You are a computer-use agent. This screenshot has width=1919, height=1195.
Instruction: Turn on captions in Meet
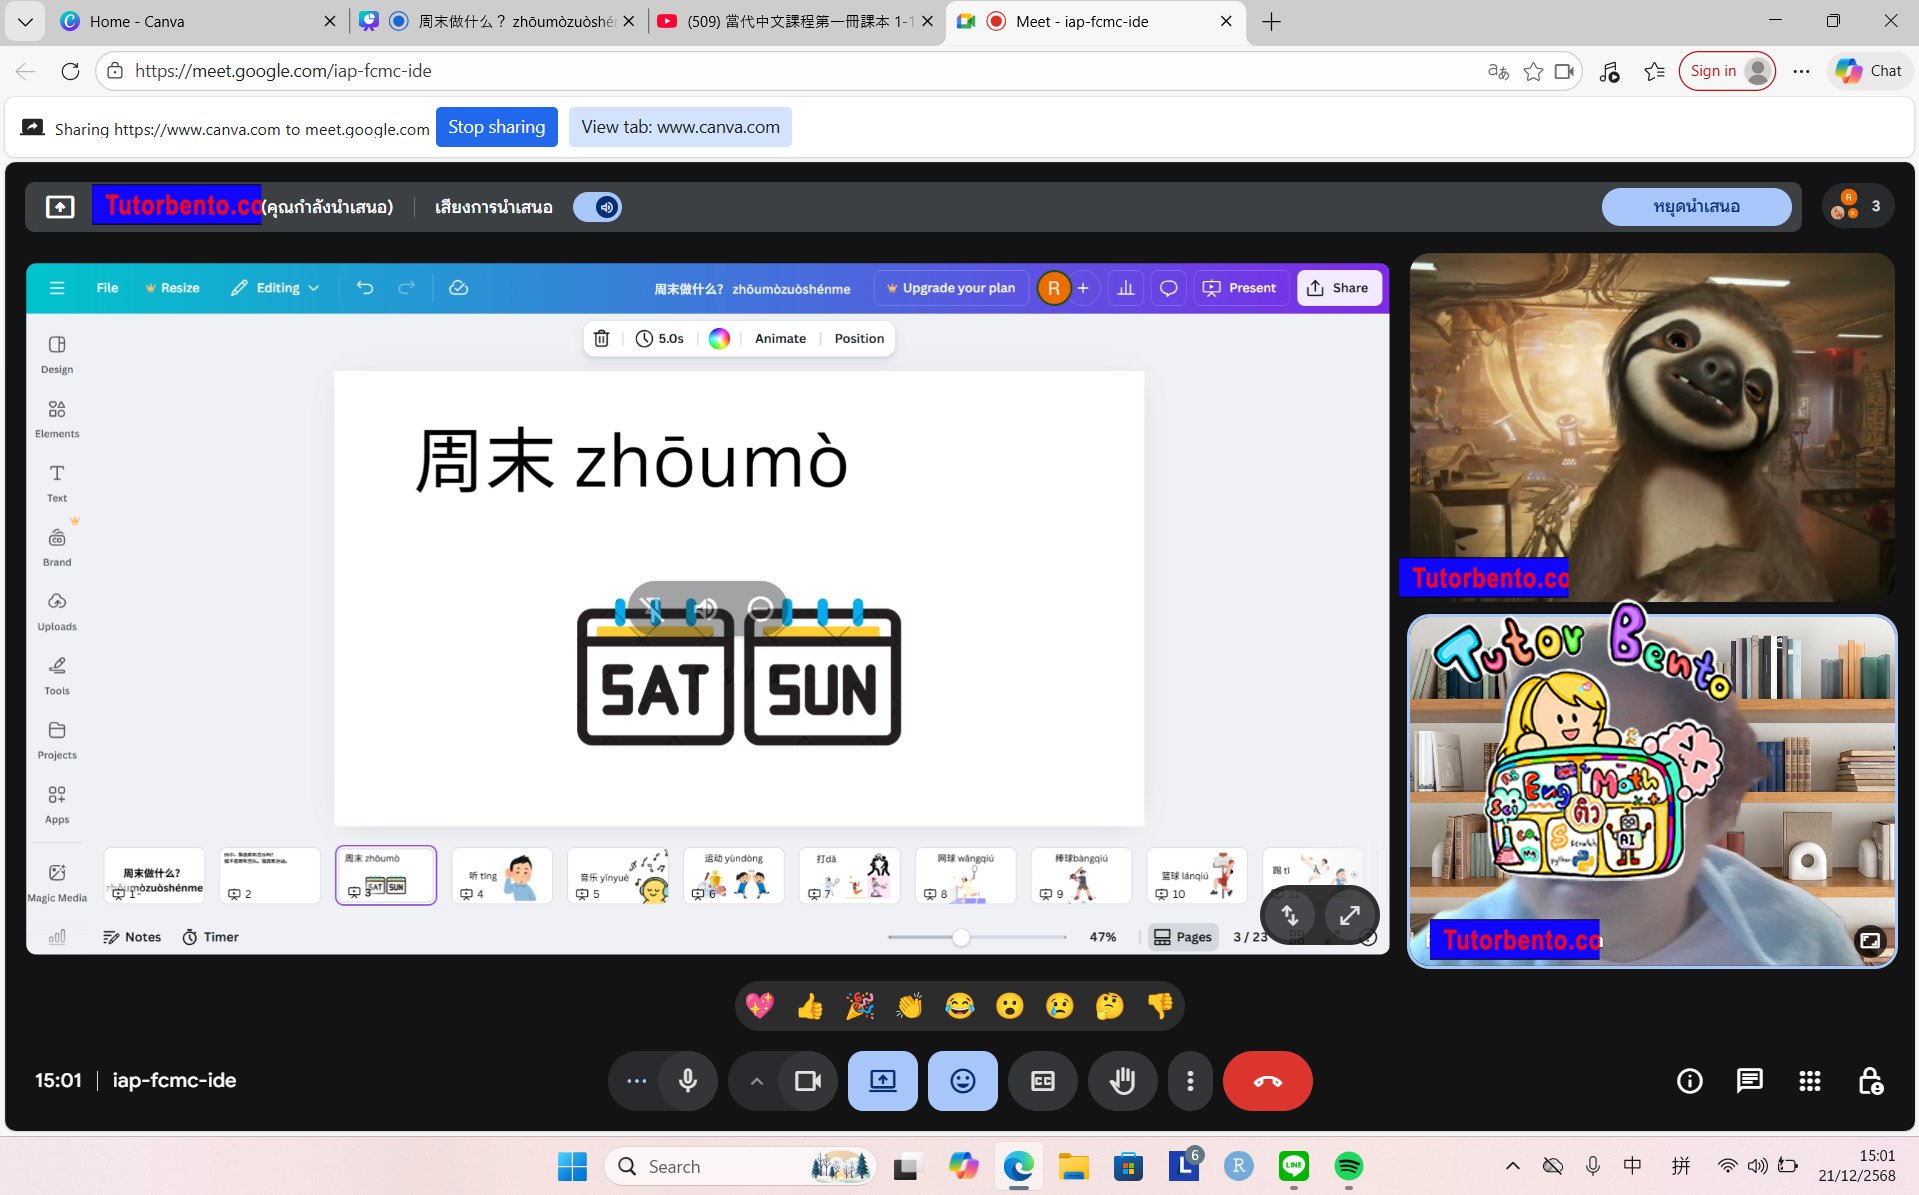1042,1081
